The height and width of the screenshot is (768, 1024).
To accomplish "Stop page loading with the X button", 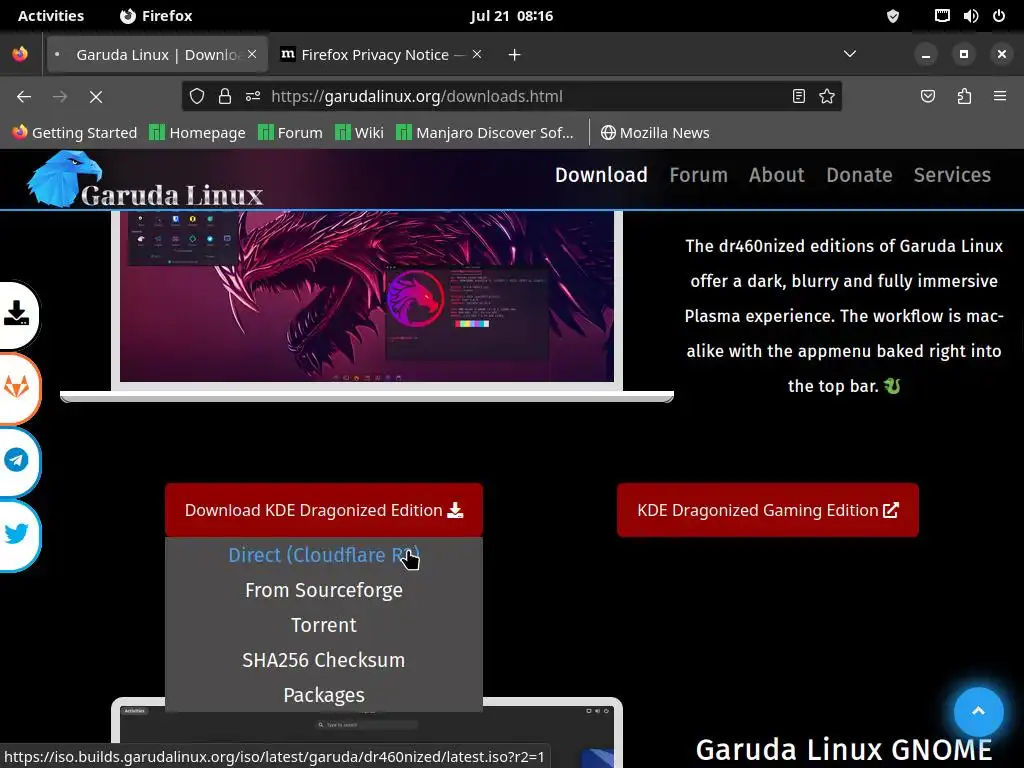I will pyautogui.click(x=96, y=97).
